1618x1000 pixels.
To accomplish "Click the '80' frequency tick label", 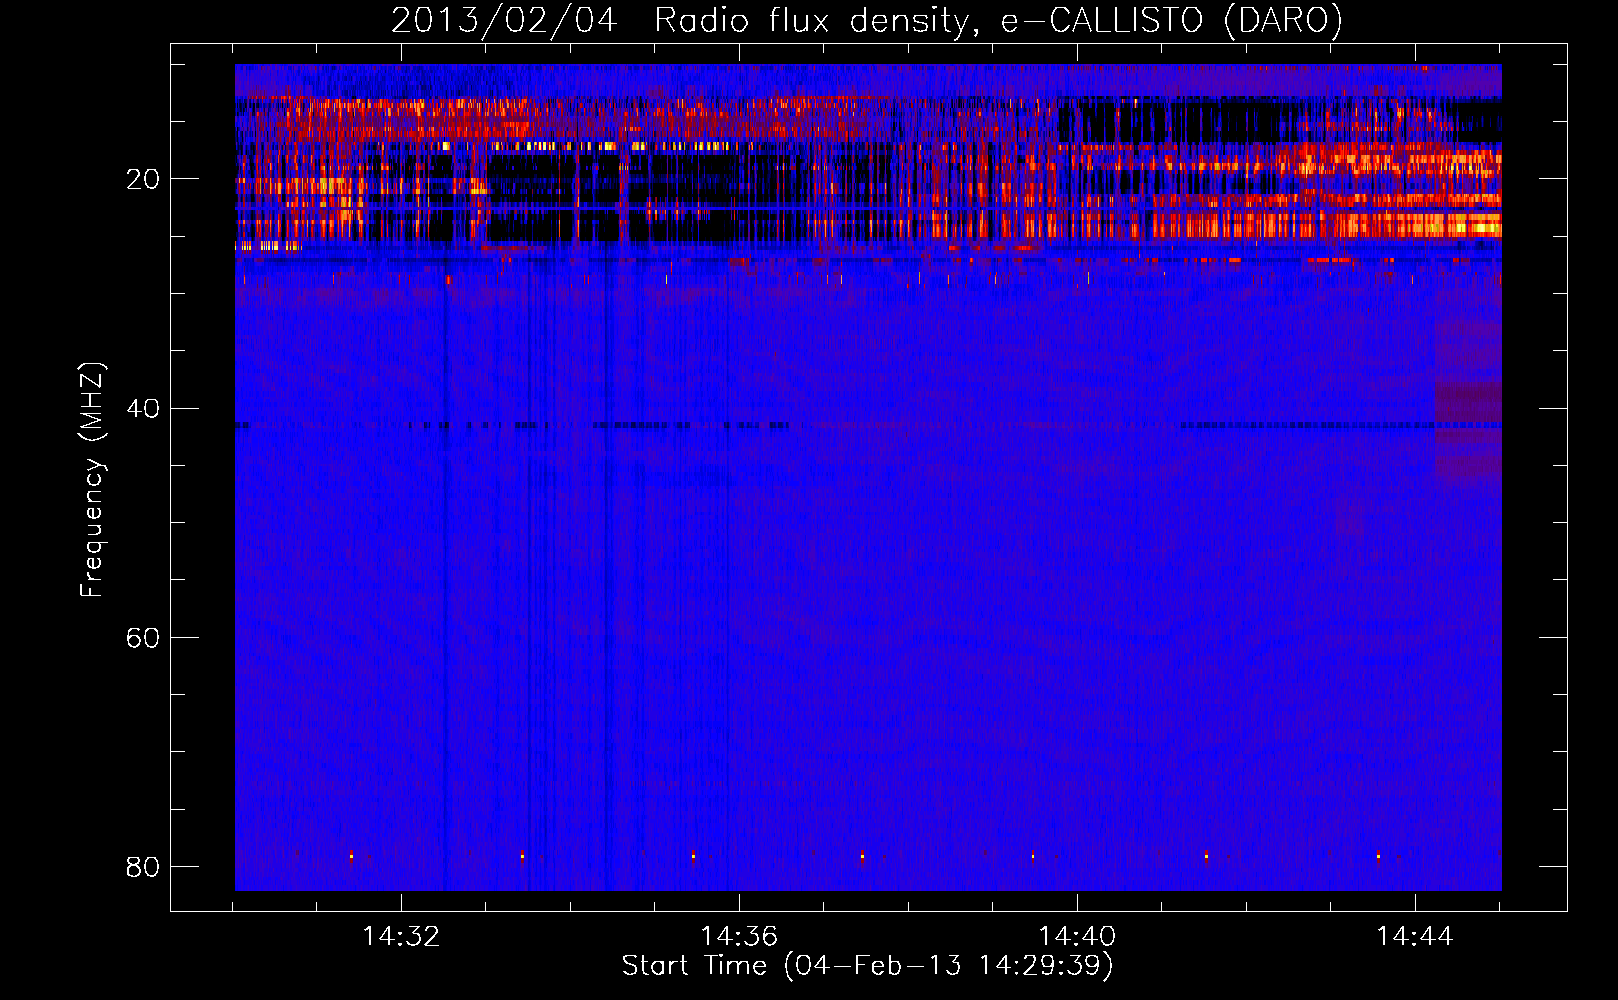I will pyautogui.click(x=143, y=866).
